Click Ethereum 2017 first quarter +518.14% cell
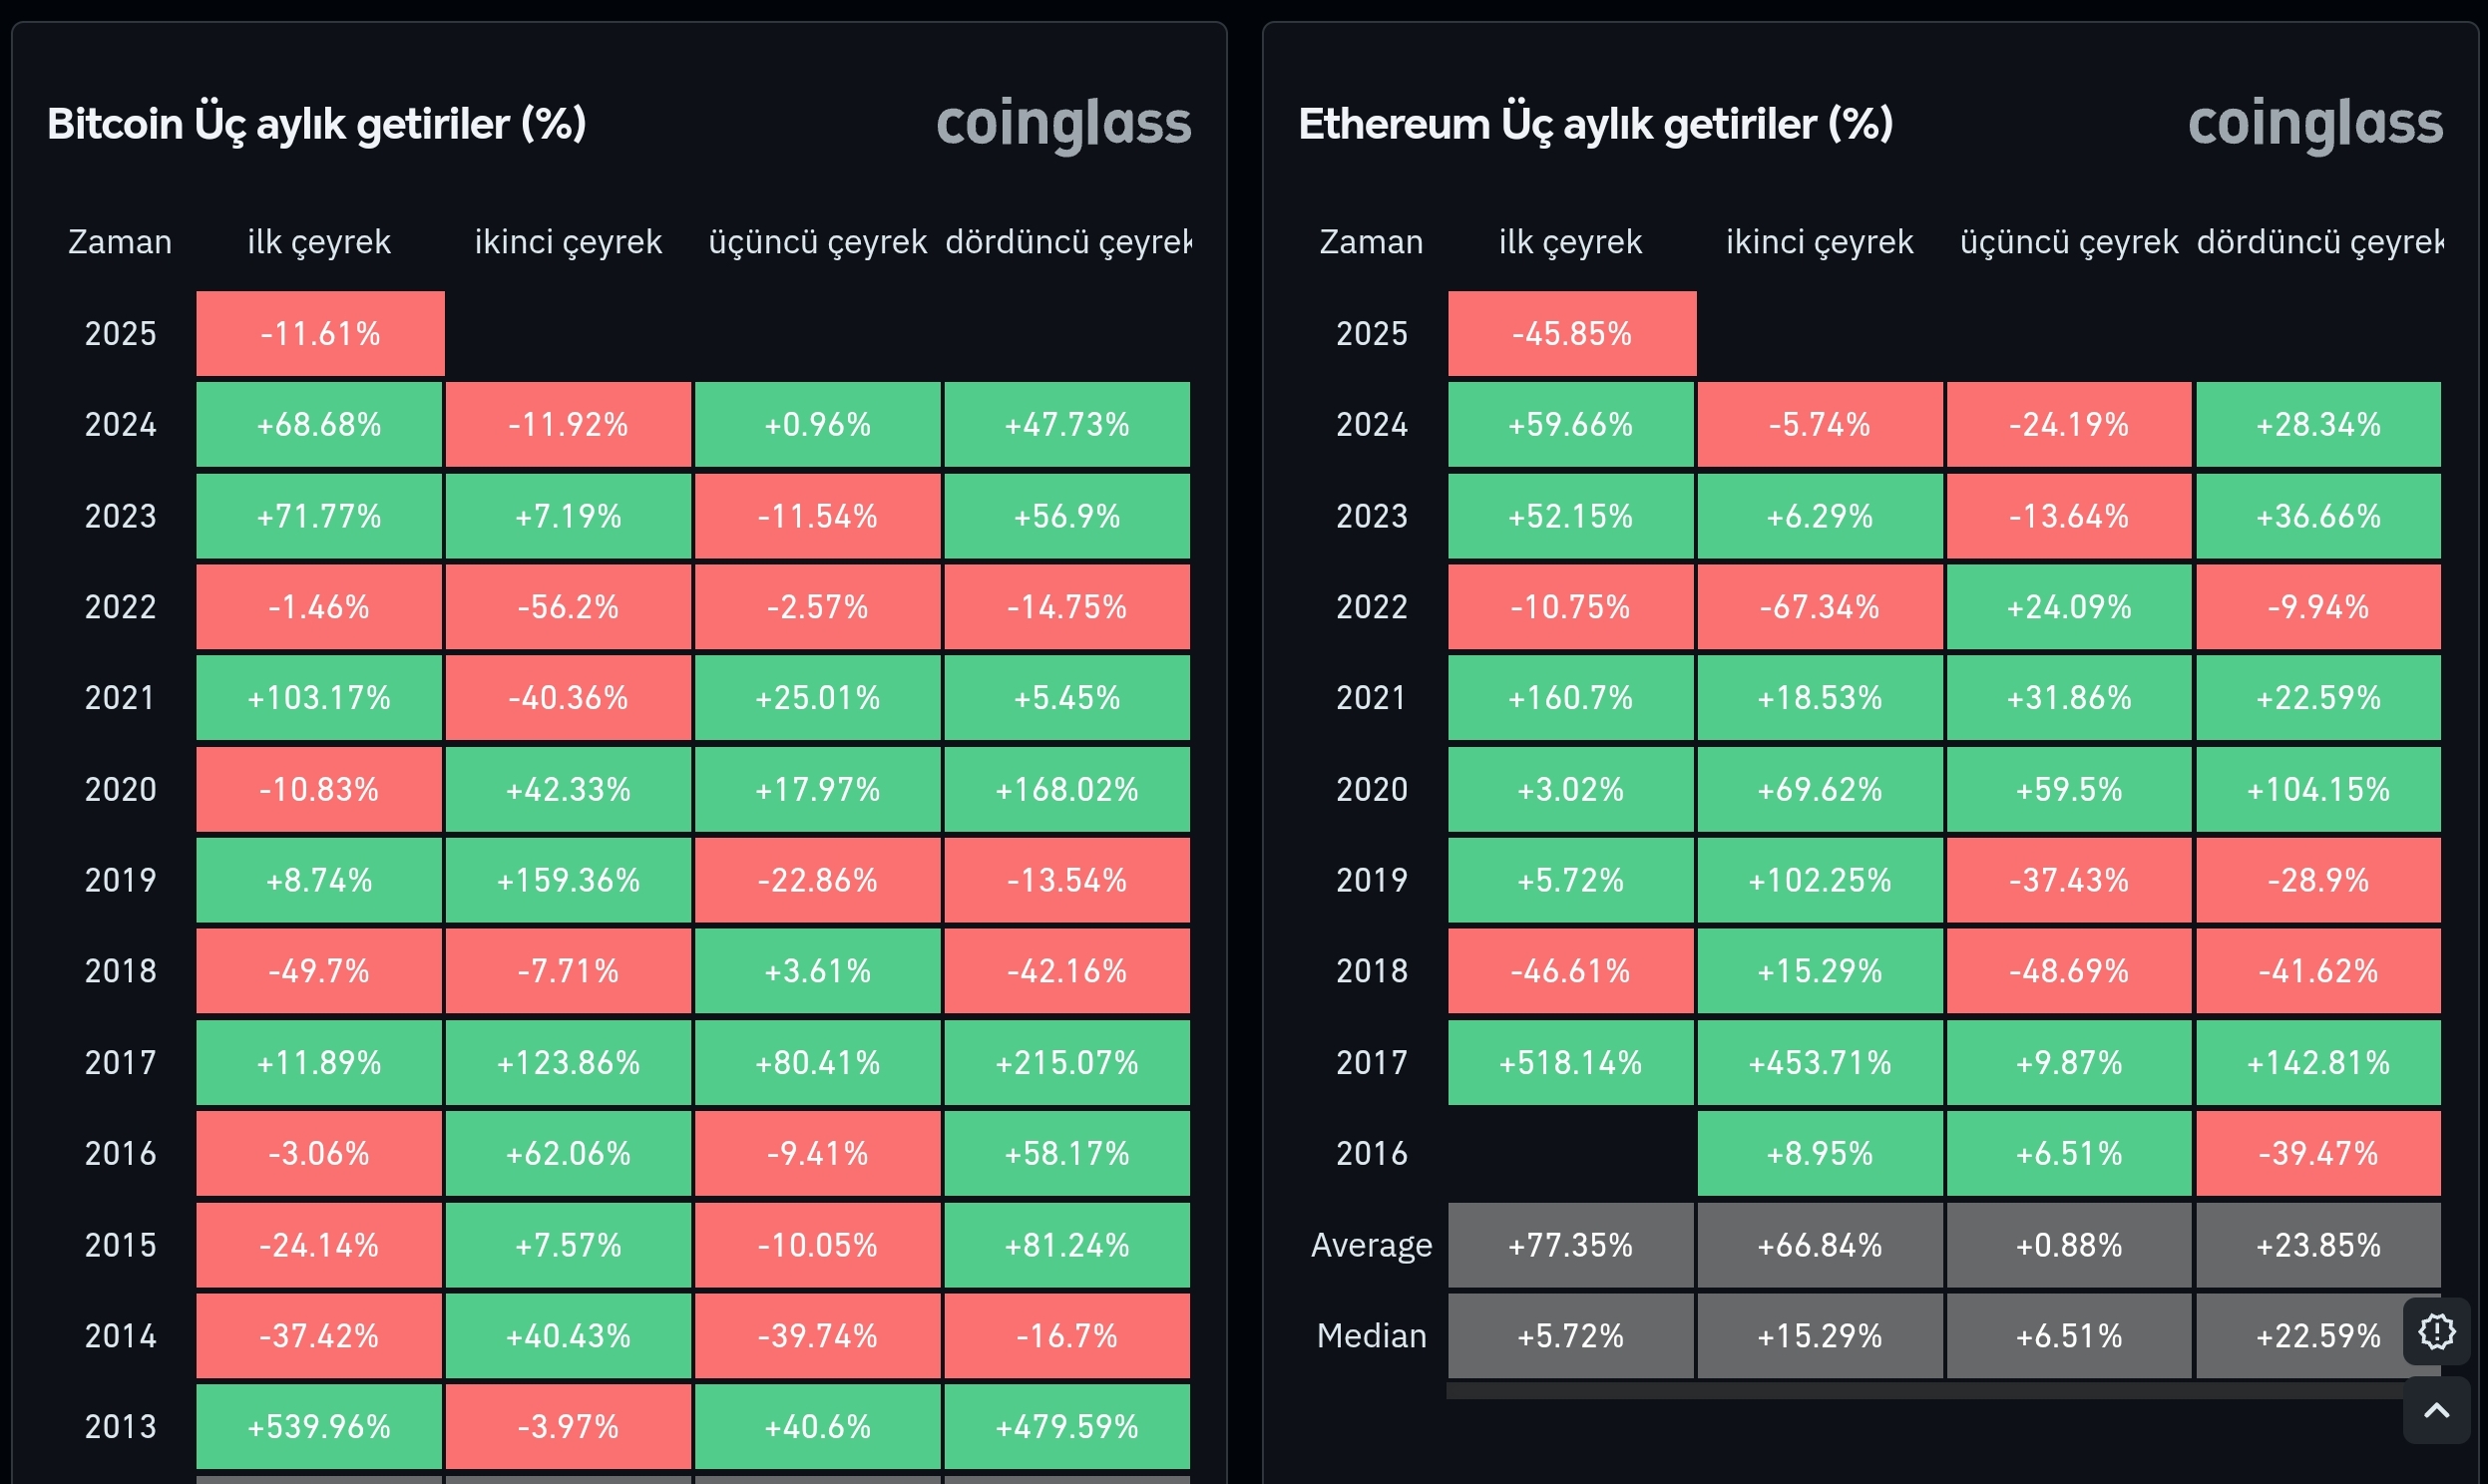The image size is (2488, 1484). [1570, 1063]
